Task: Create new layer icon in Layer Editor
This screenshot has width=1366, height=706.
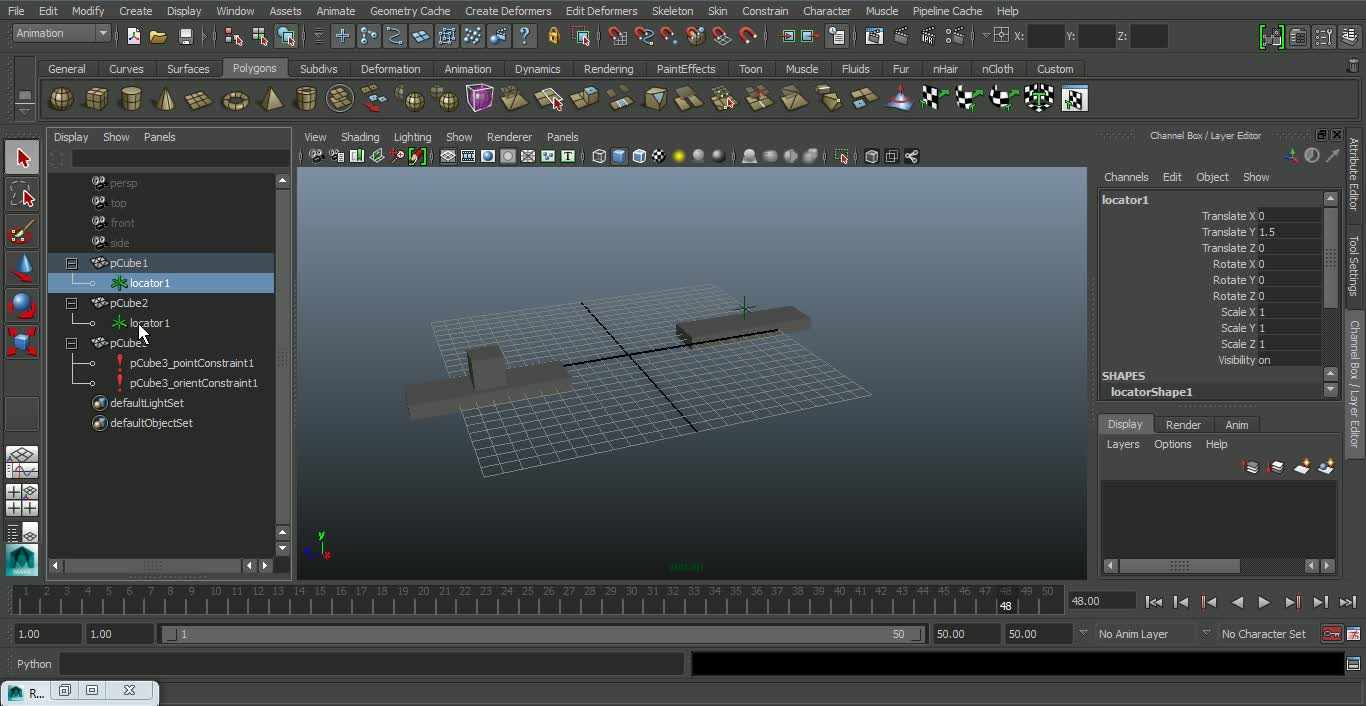Action: tap(1302, 467)
